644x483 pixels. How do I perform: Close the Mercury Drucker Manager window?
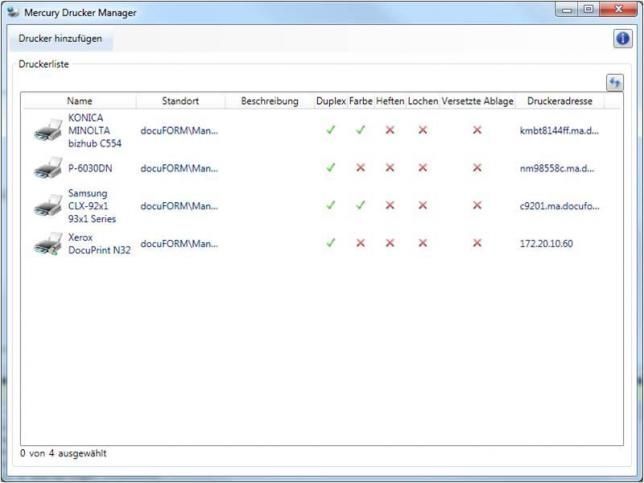[617, 11]
